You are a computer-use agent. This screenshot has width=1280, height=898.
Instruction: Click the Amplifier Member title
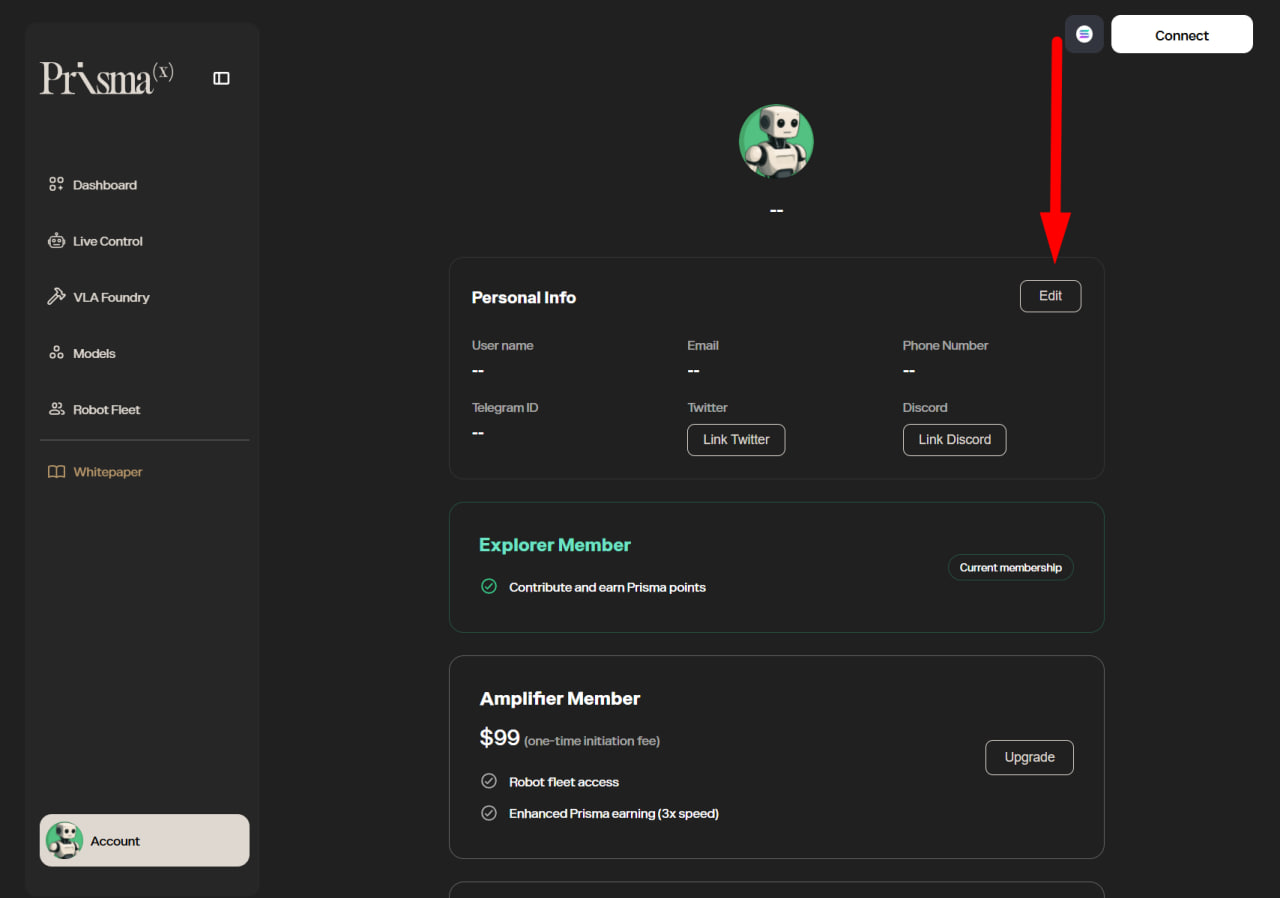(x=560, y=698)
